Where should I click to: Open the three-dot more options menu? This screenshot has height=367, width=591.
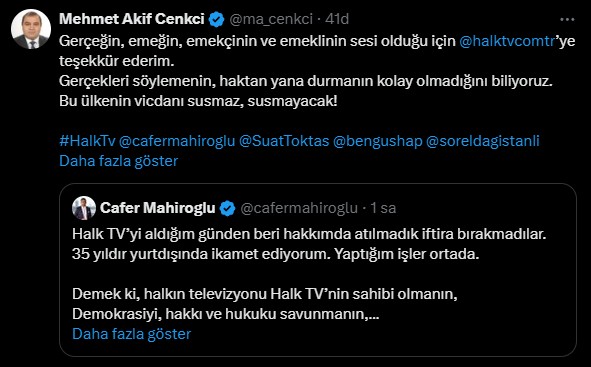567,19
